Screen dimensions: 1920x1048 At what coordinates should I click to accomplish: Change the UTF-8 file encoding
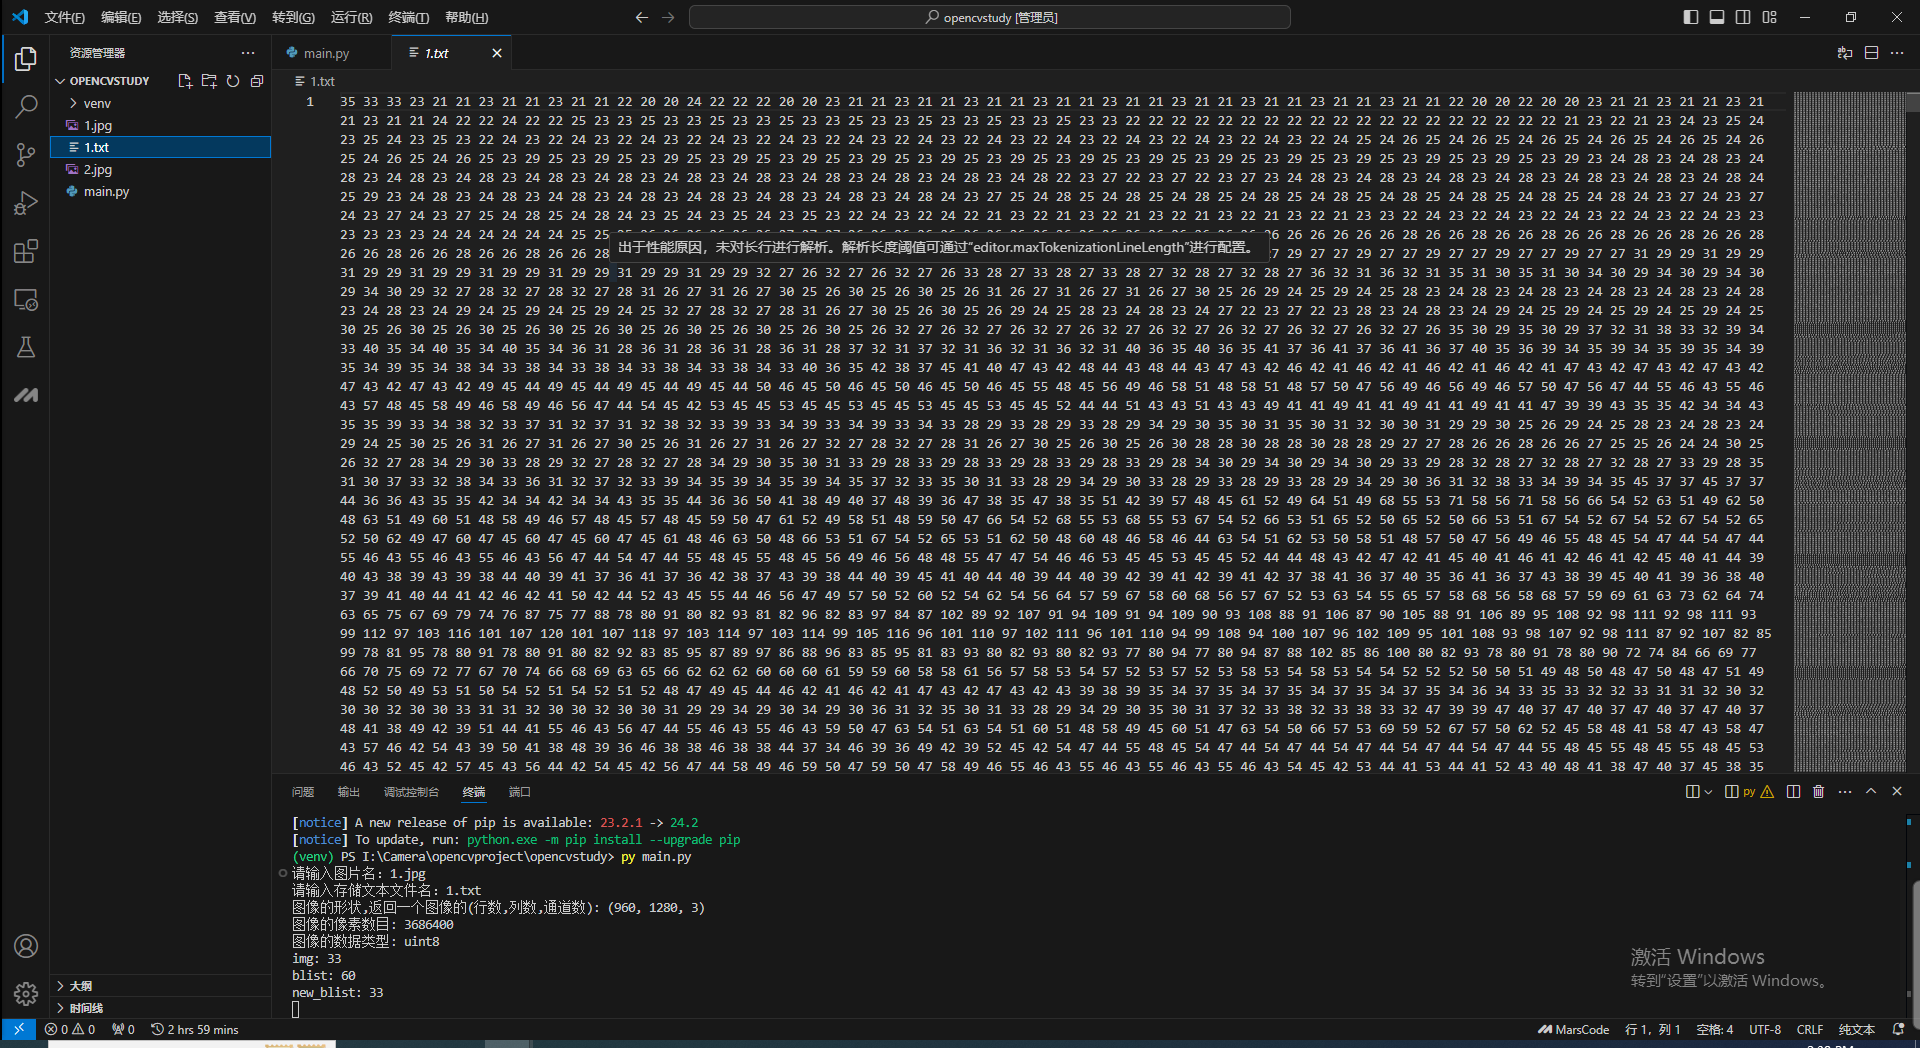1765,1029
